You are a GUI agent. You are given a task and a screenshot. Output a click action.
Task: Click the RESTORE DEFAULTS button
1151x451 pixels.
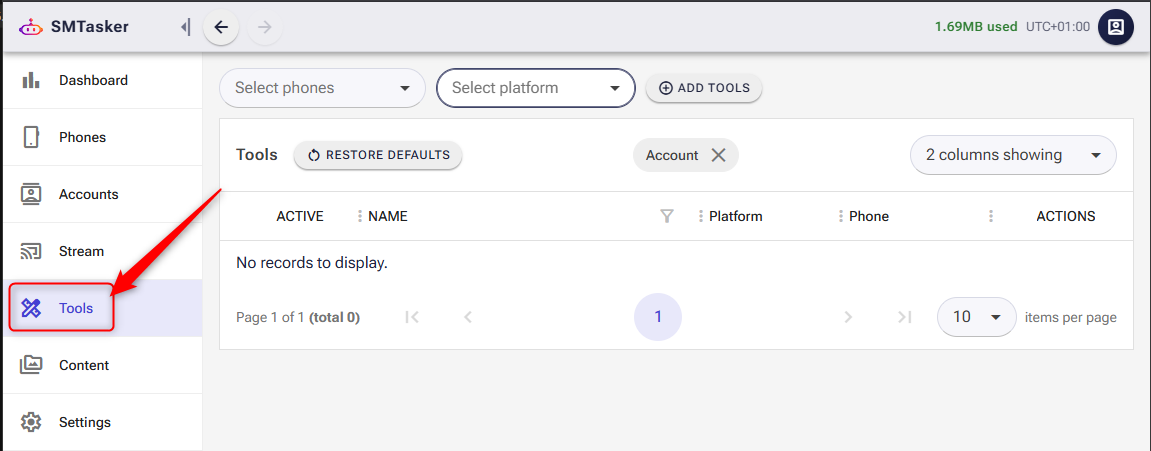click(x=378, y=155)
